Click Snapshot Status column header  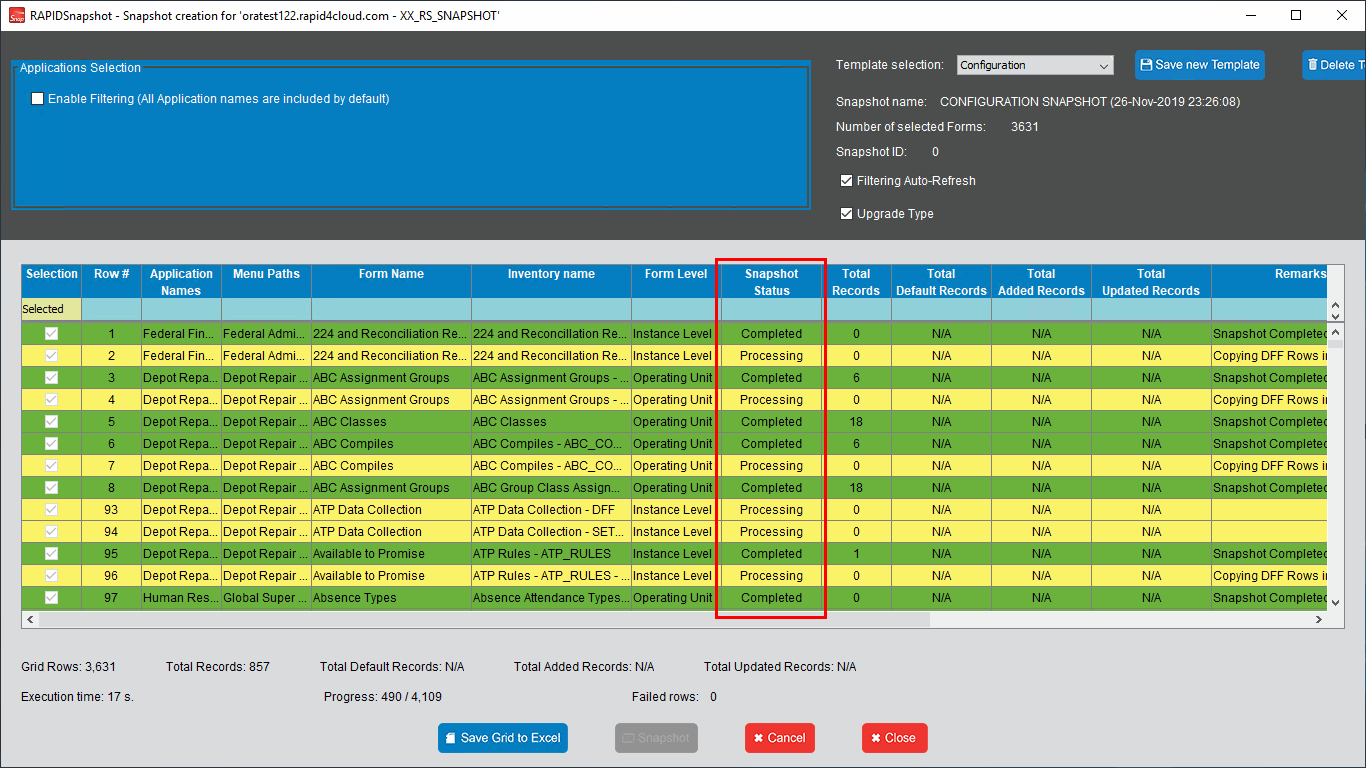[x=772, y=282]
